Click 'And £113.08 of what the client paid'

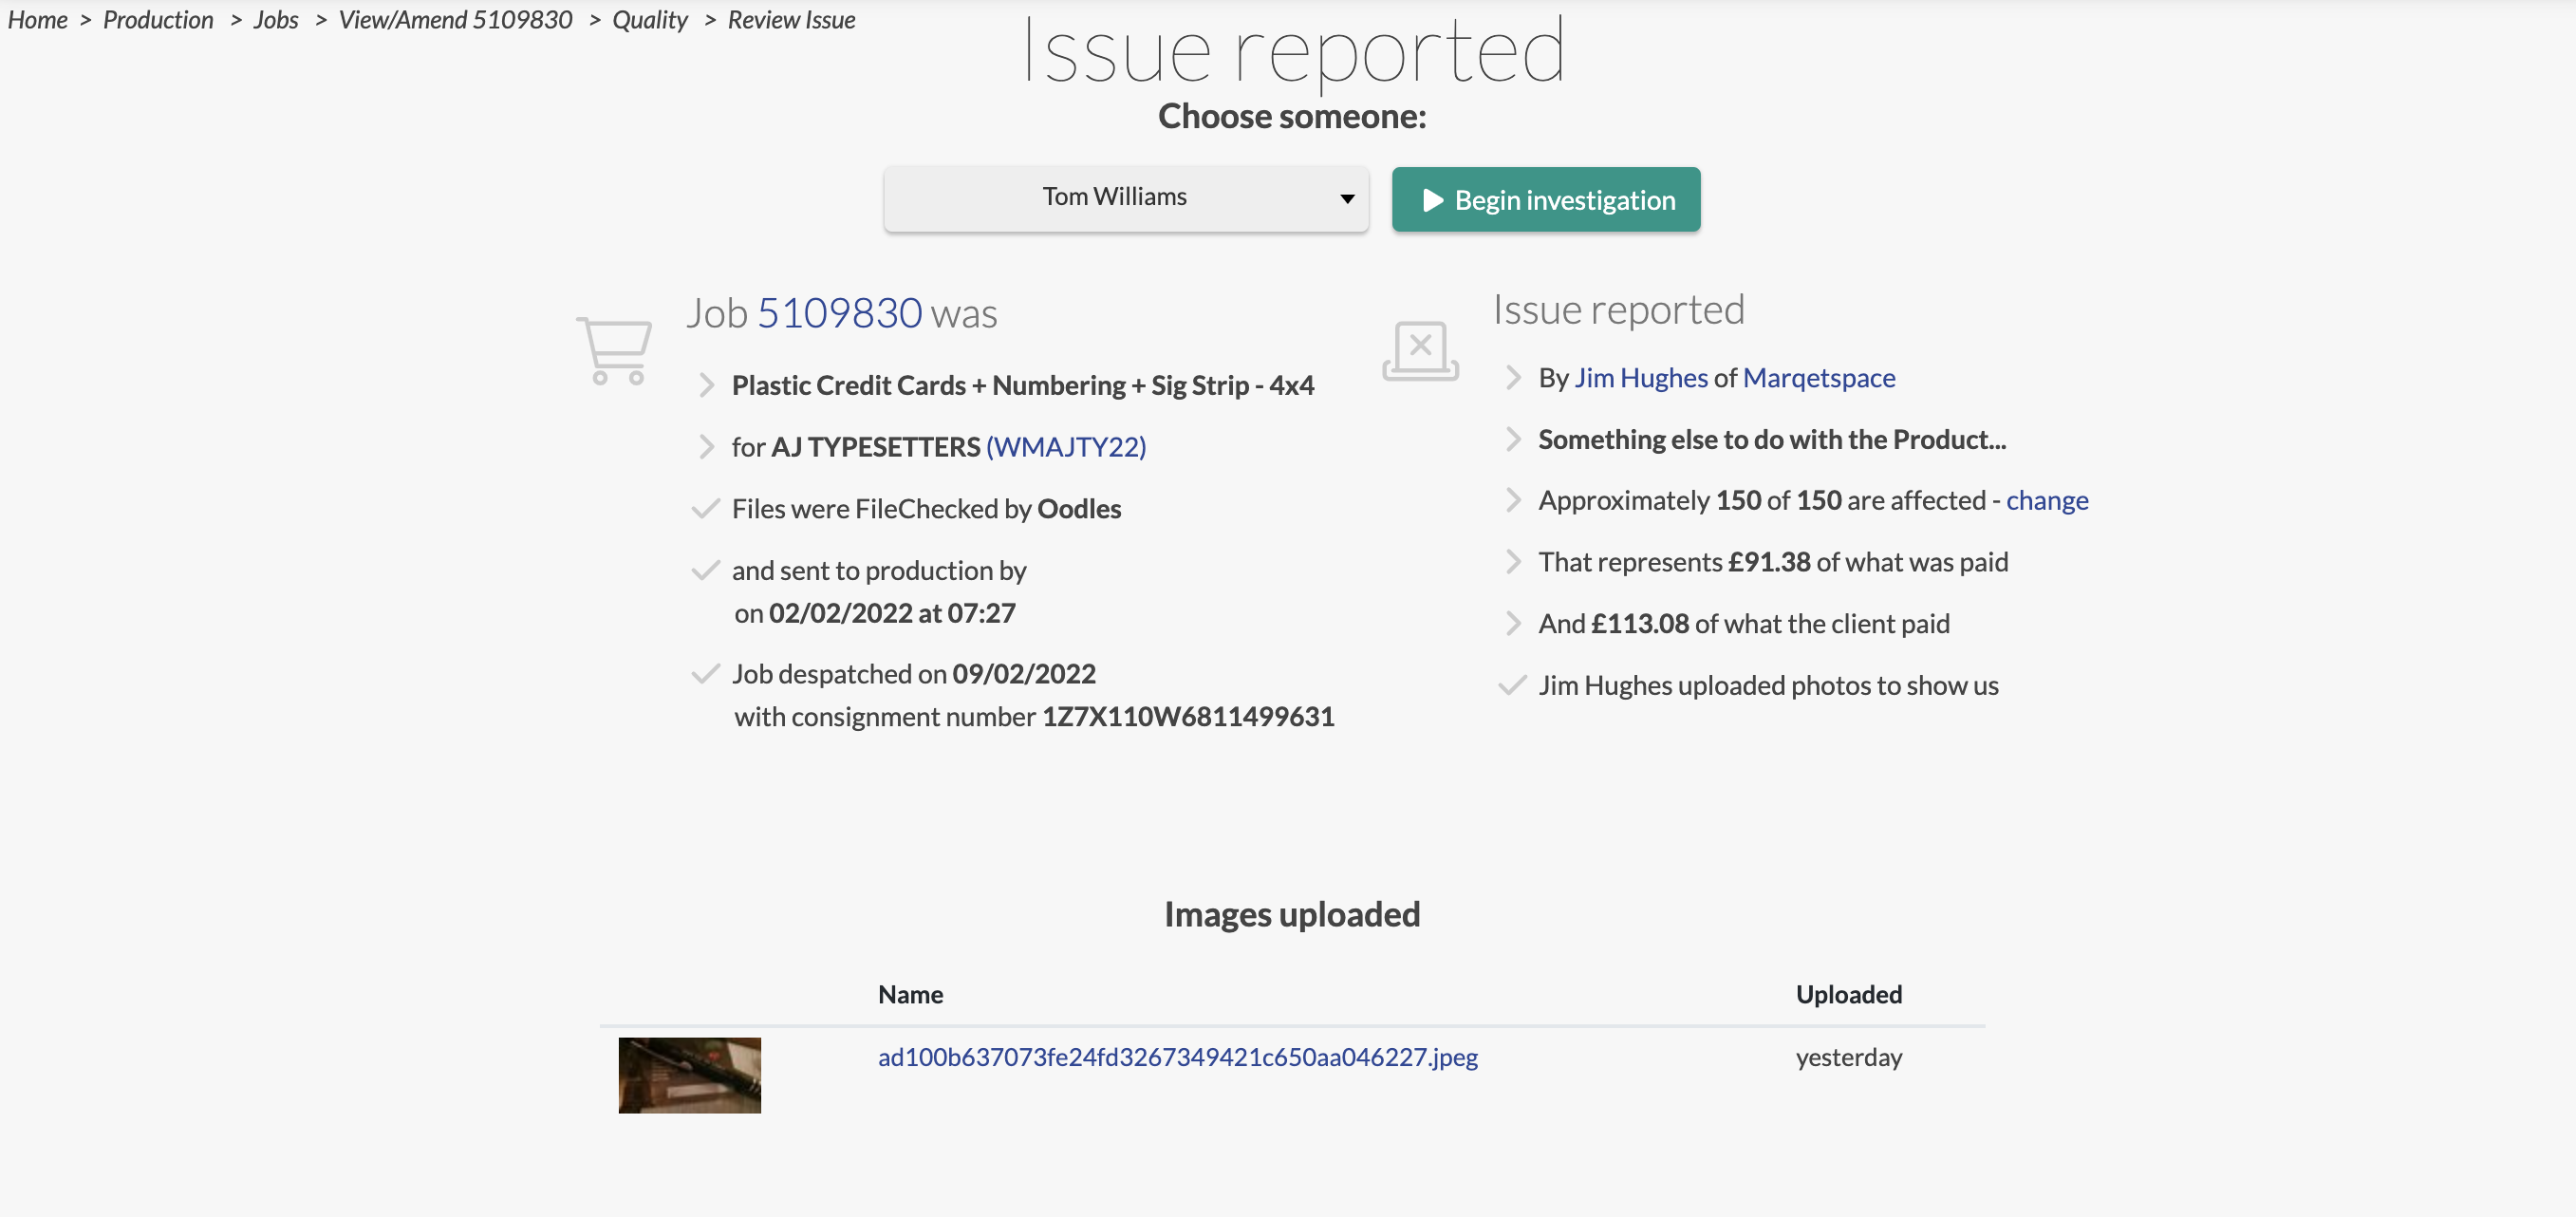1744,624
